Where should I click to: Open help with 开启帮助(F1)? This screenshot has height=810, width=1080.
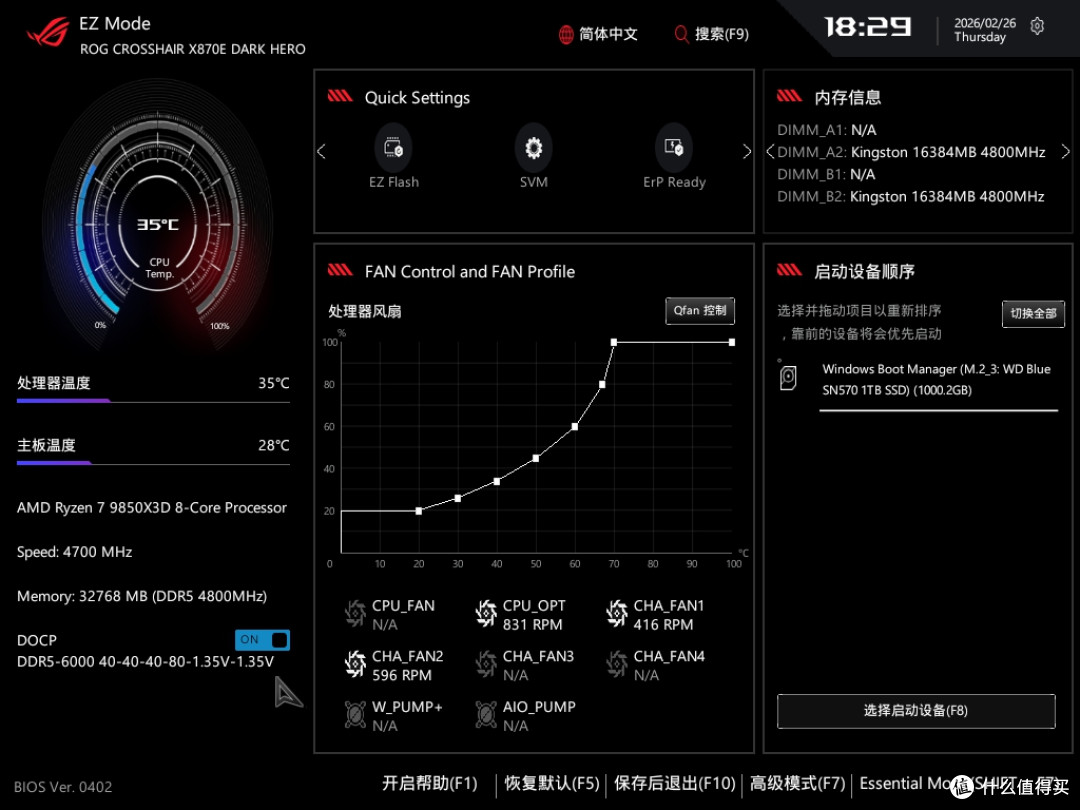click(430, 783)
